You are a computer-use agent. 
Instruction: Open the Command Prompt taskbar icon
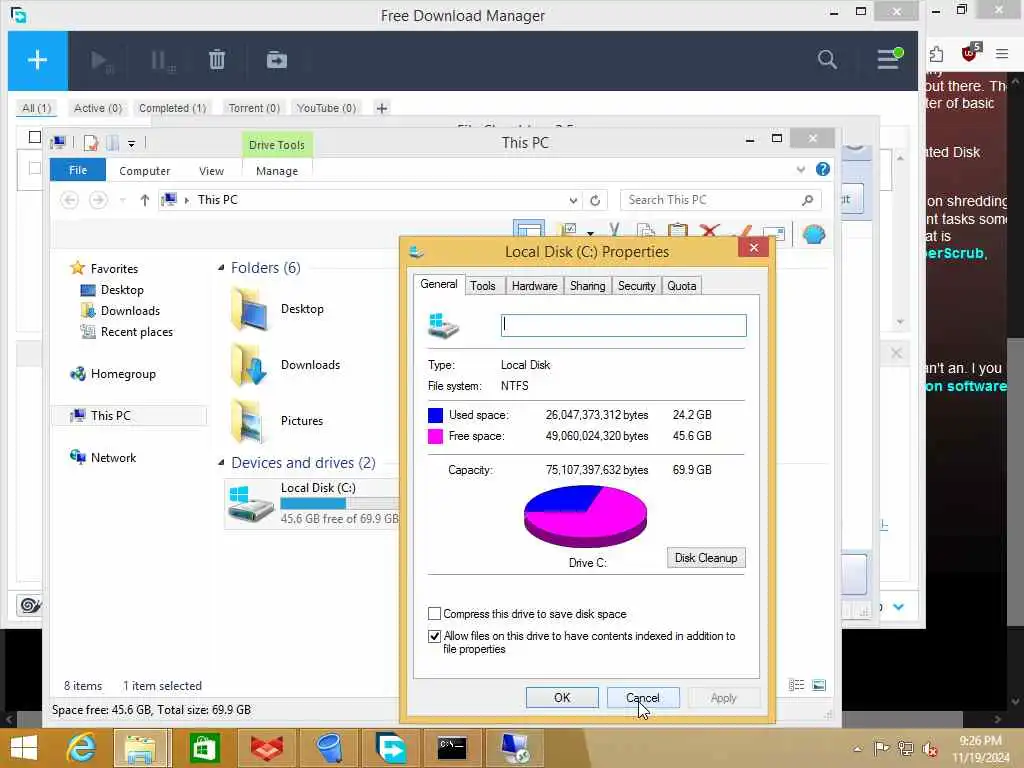pyautogui.click(x=452, y=748)
